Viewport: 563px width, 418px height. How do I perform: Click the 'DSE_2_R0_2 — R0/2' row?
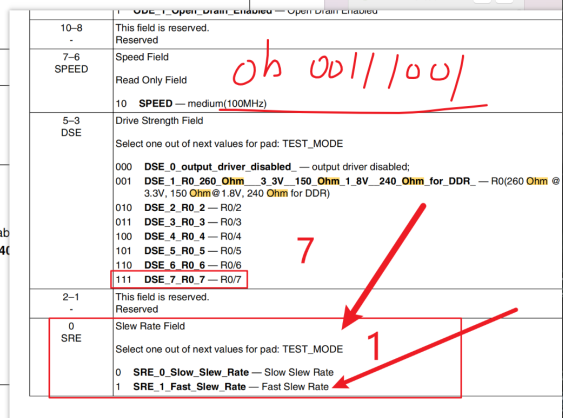[x=178, y=208]
